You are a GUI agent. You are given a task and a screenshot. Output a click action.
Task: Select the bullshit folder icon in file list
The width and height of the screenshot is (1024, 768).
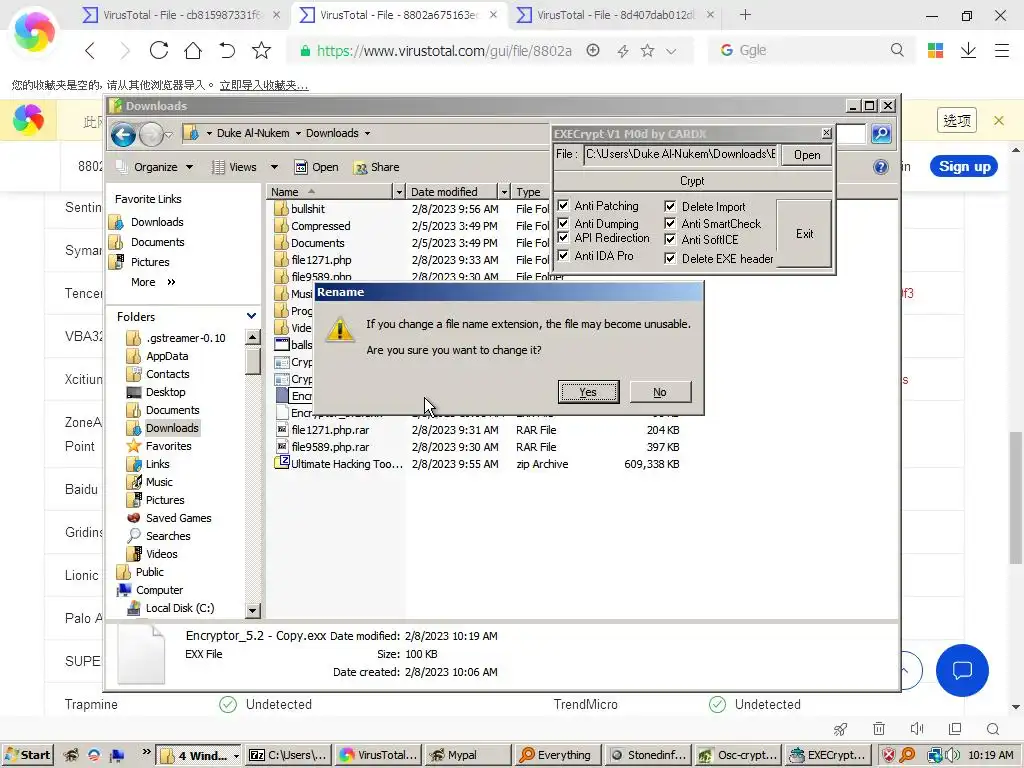click(x=281, y=209)
